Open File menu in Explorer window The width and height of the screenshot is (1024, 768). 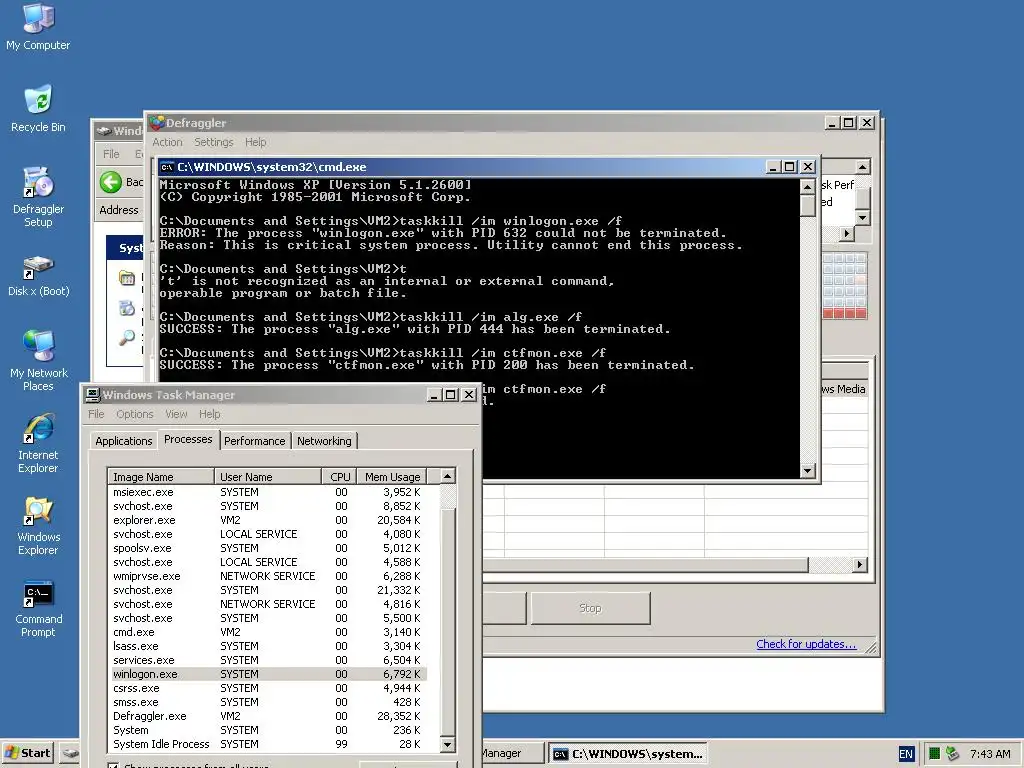[111, 154]
